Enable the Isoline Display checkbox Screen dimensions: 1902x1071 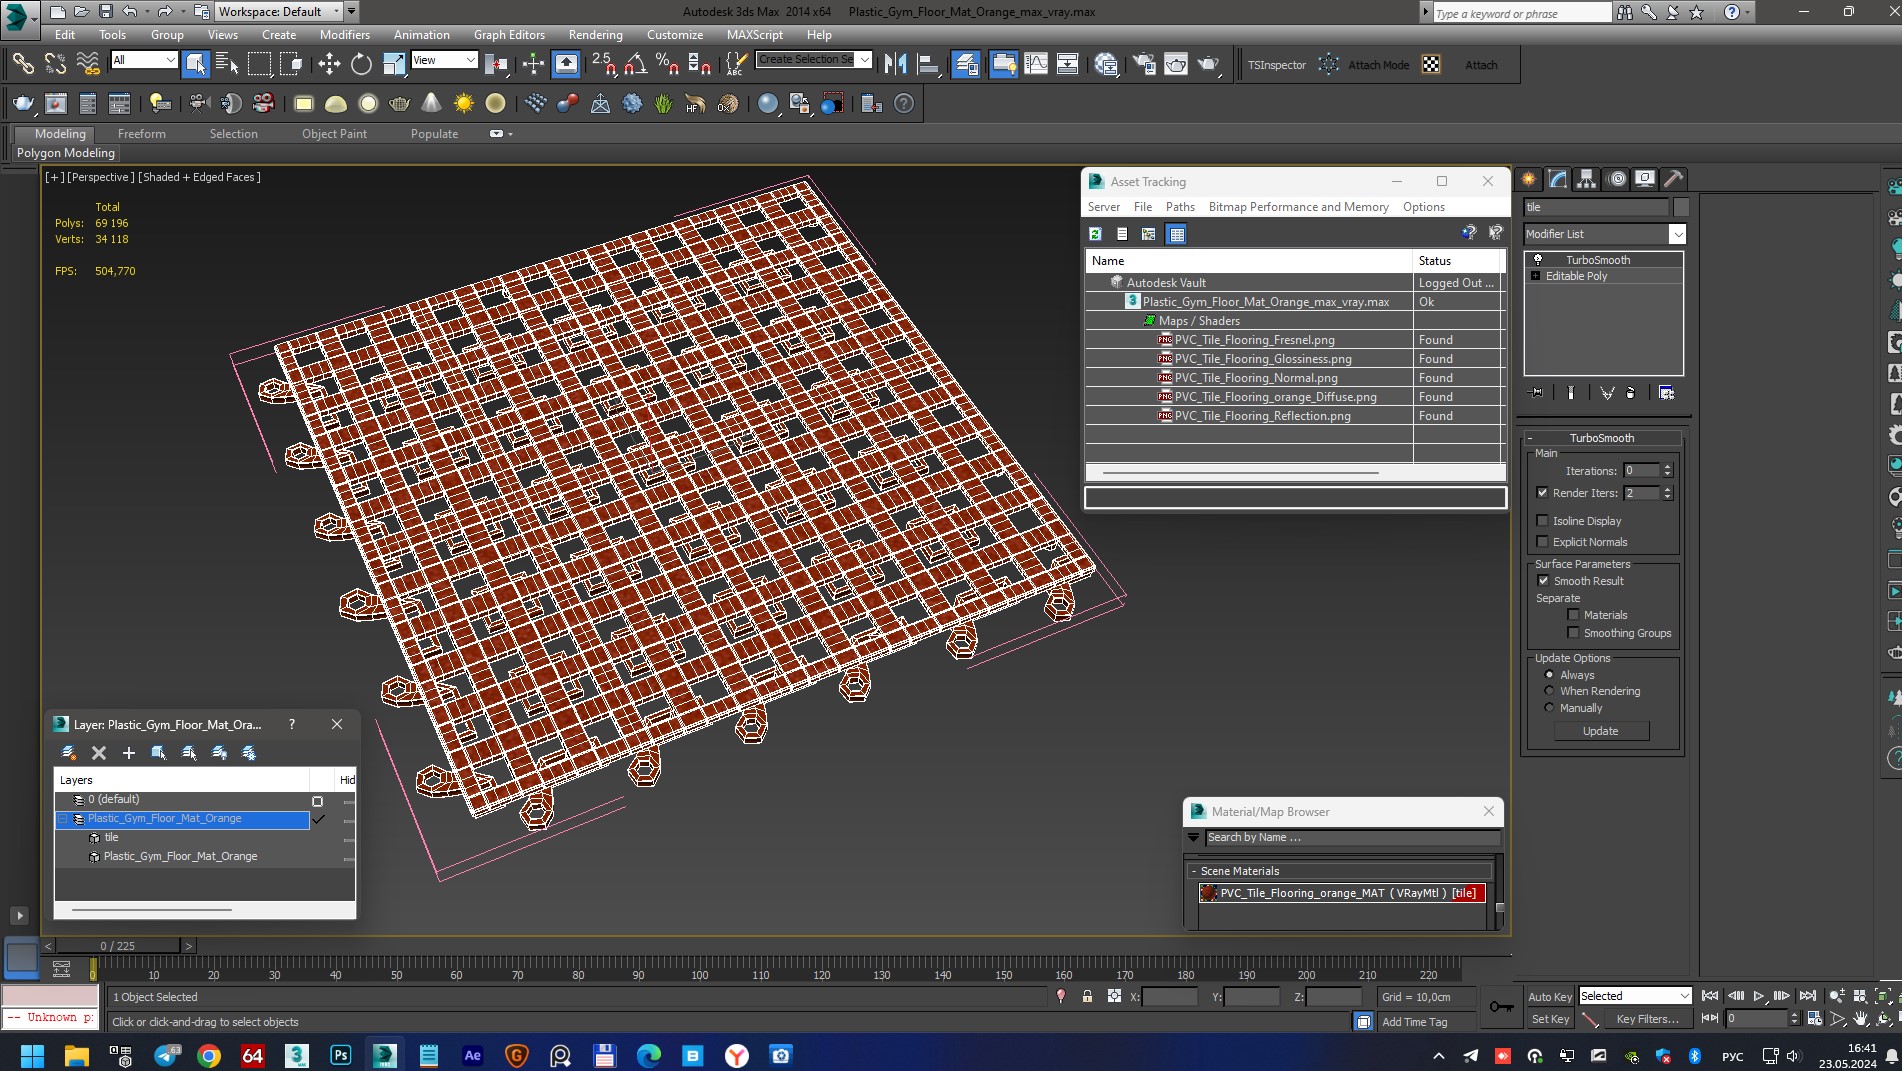[1542, 521]
